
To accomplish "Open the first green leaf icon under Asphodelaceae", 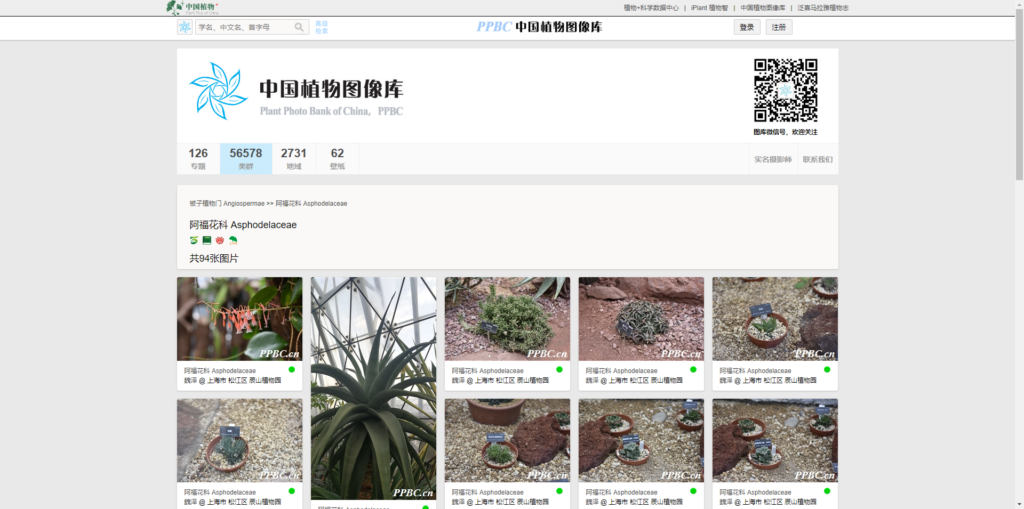I will [x=193, y=240].
